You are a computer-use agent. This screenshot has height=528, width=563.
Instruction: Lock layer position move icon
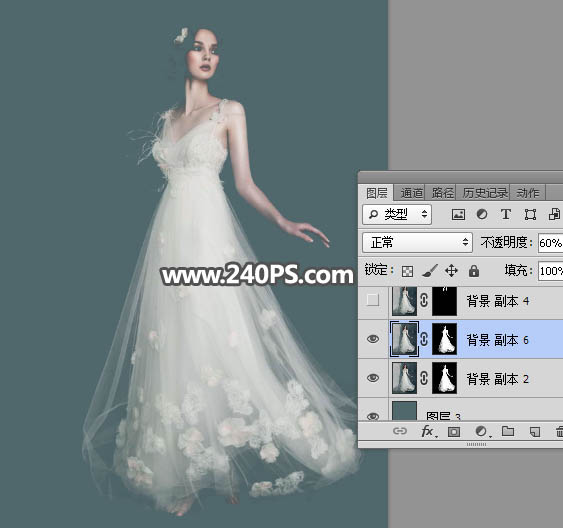[x=451, y=271]
